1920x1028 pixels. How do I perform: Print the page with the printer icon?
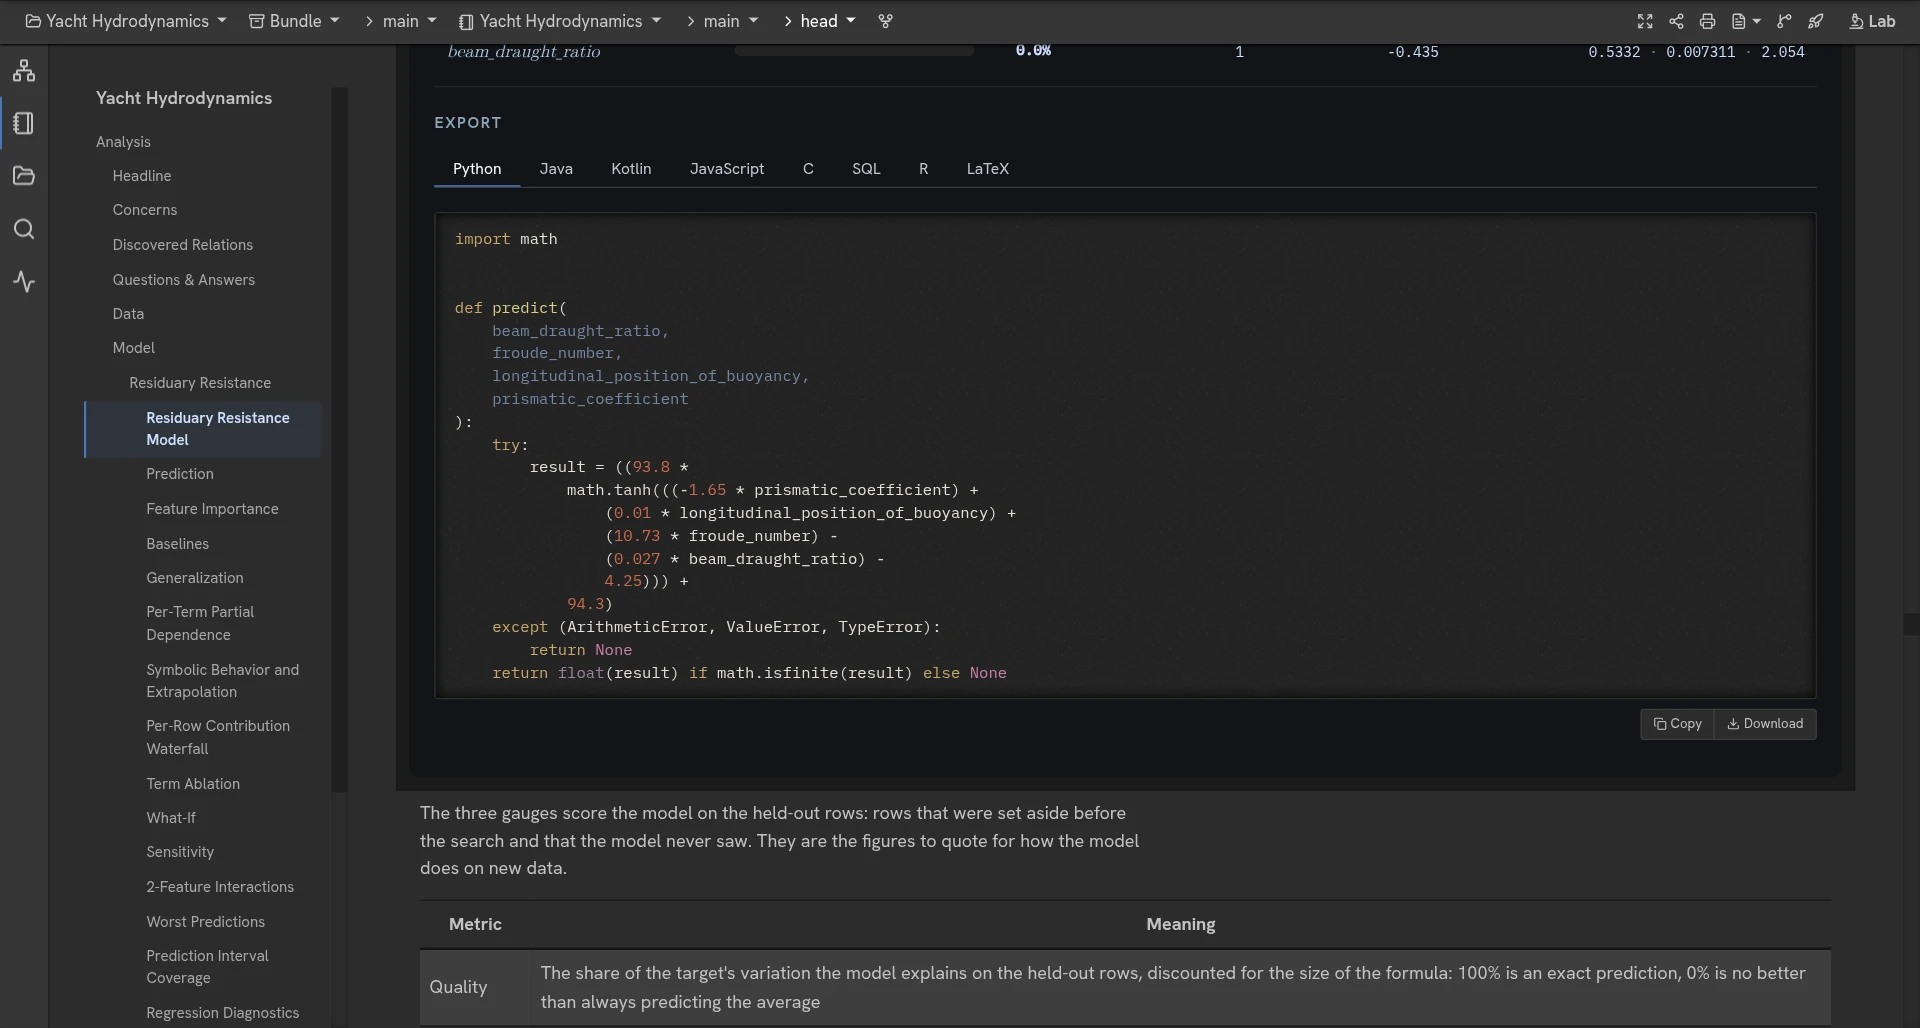1707,21
